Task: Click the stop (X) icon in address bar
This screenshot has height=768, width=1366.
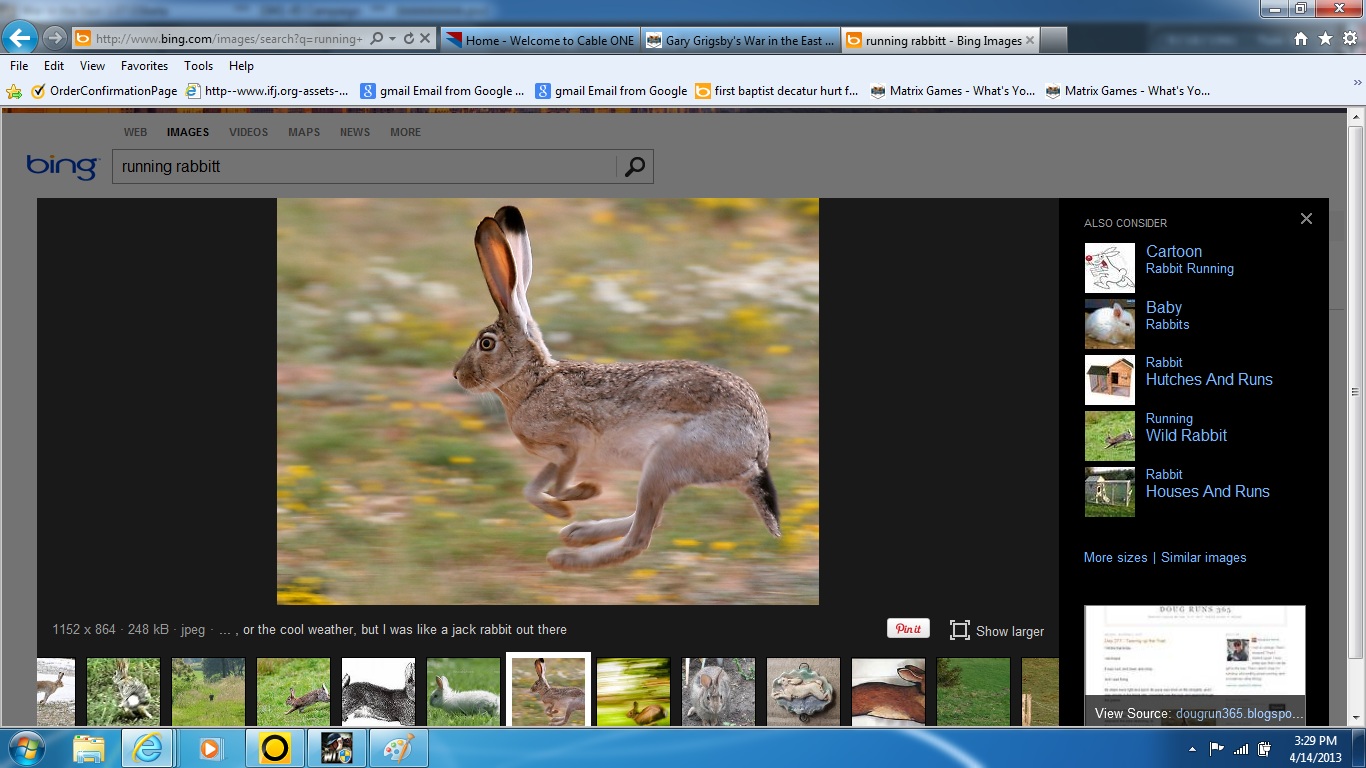Action: pos(425,39)
